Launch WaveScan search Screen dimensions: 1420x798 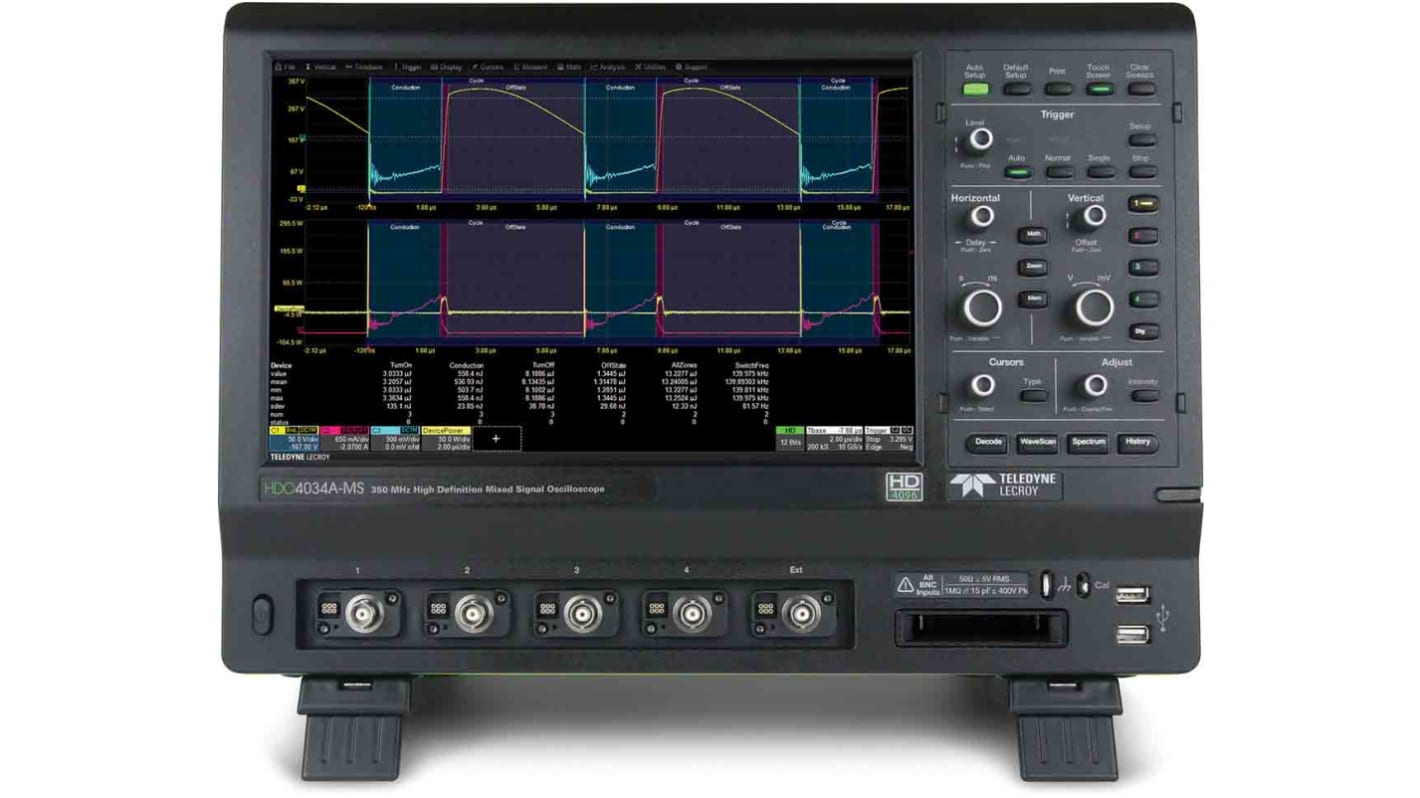point(1038,443)
